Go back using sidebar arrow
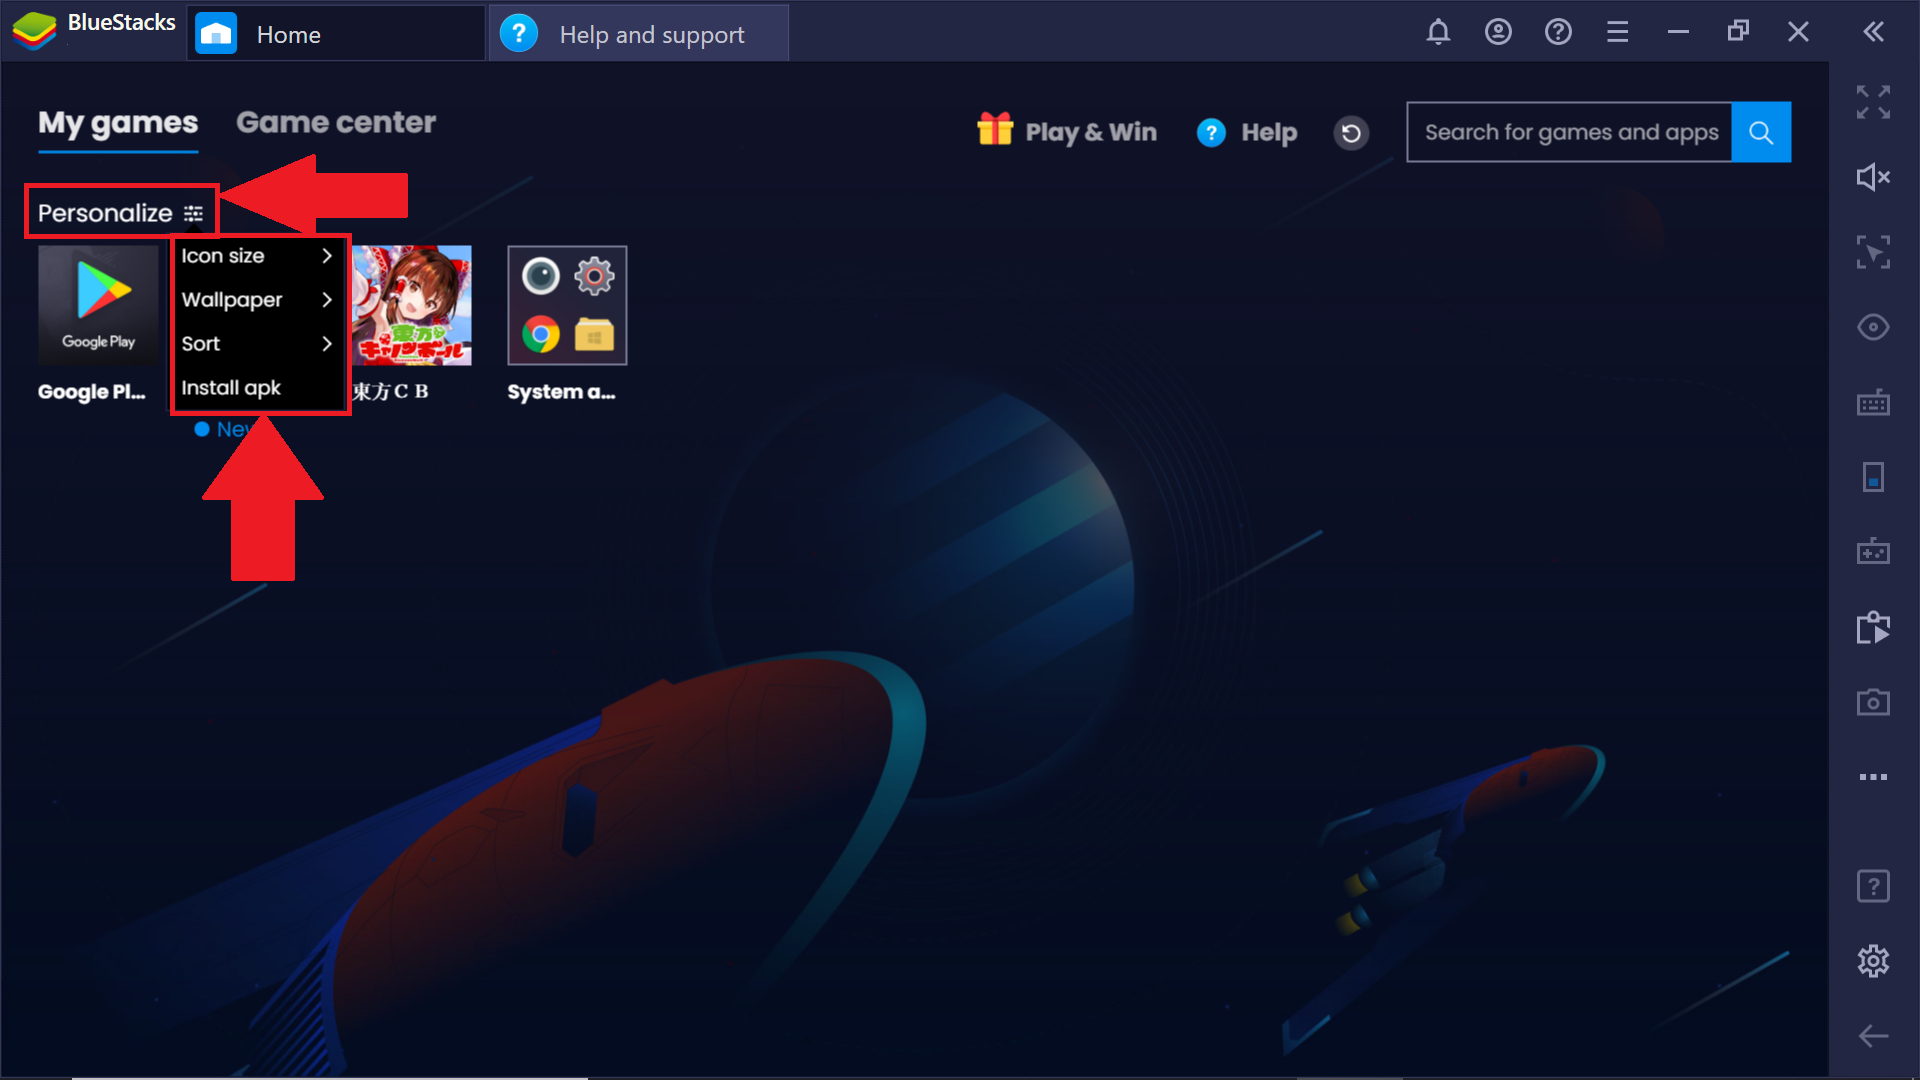 [1873, 1036]
